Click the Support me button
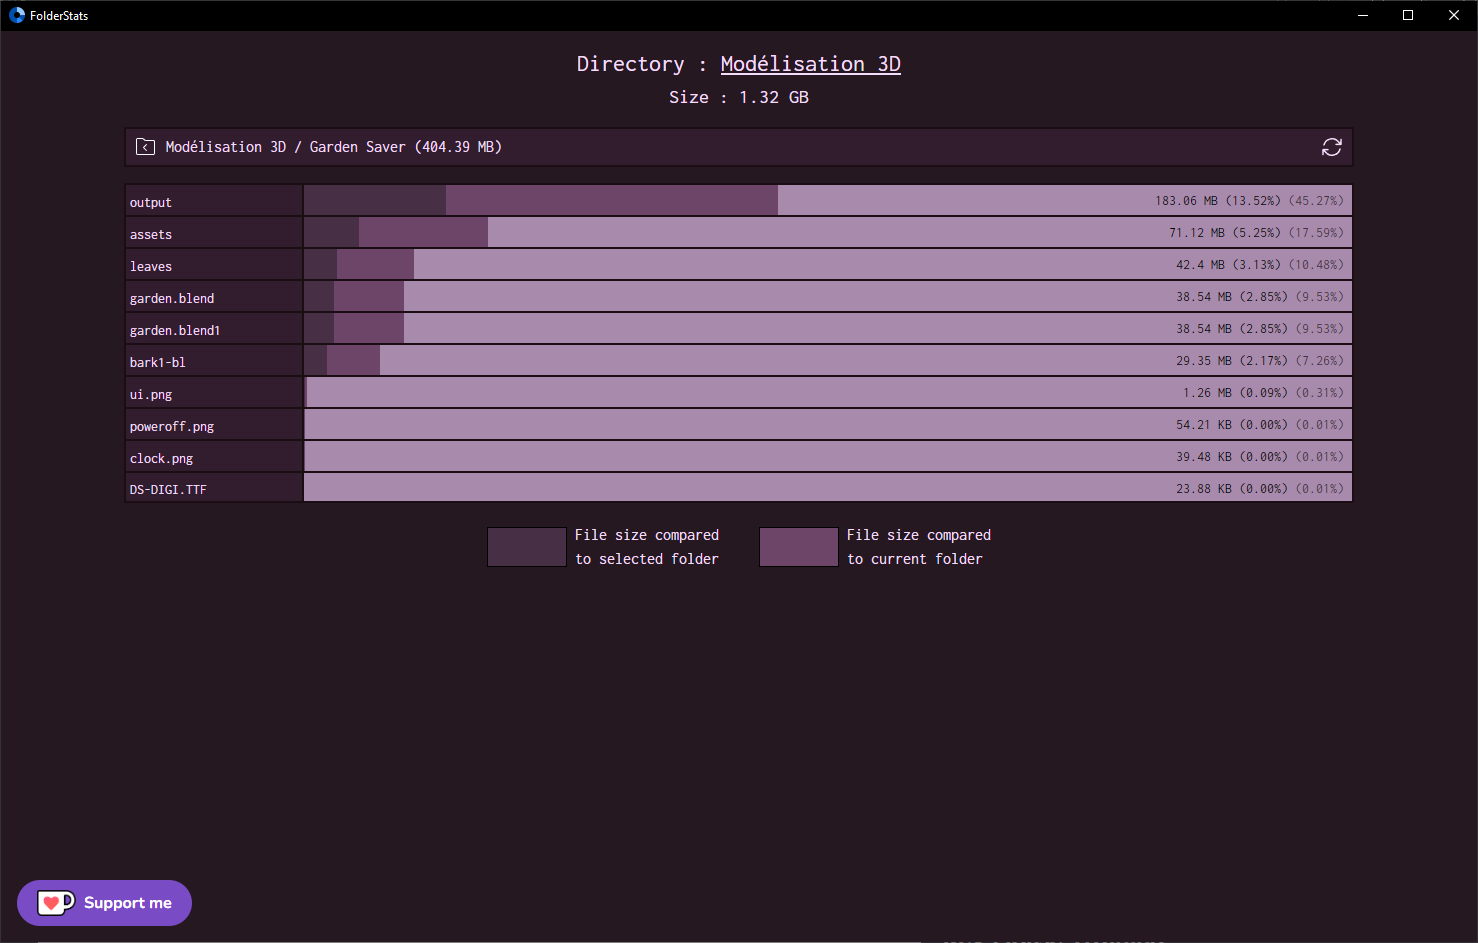The width and height of the screenshot is (1478, 943). [104, 903]
